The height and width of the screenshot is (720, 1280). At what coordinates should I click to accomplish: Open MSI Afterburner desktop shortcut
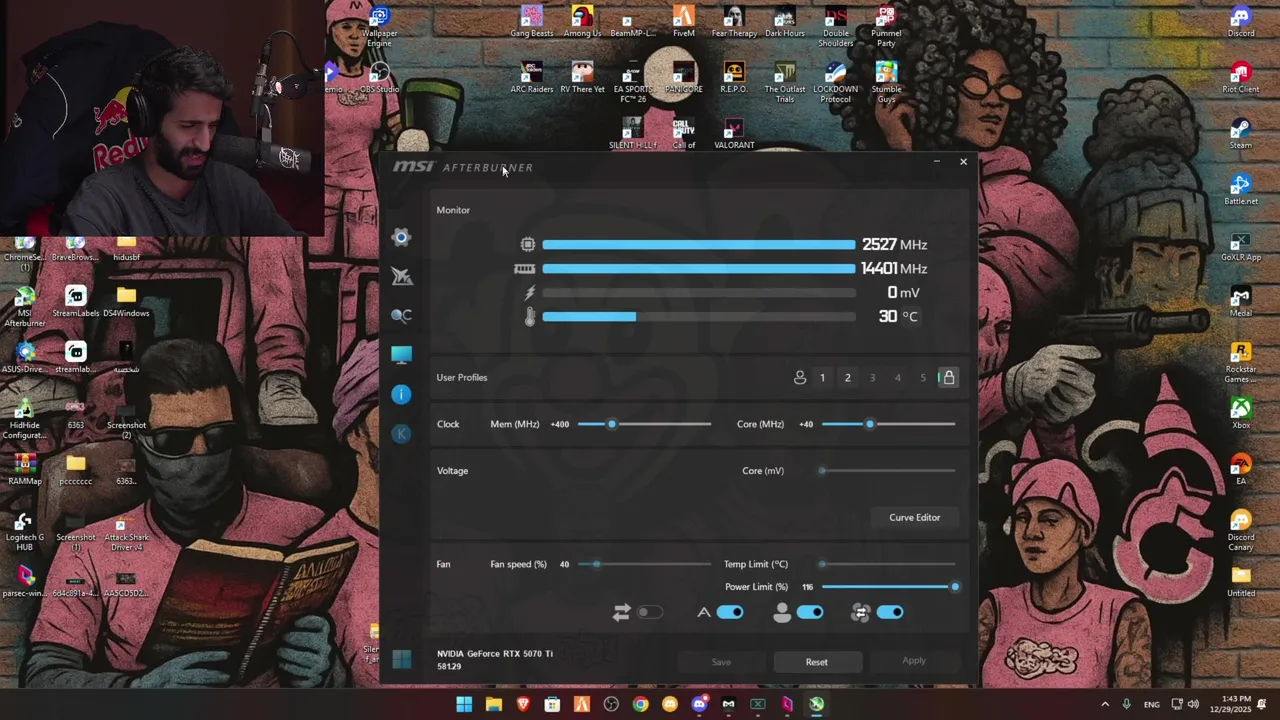pos(25,306)
